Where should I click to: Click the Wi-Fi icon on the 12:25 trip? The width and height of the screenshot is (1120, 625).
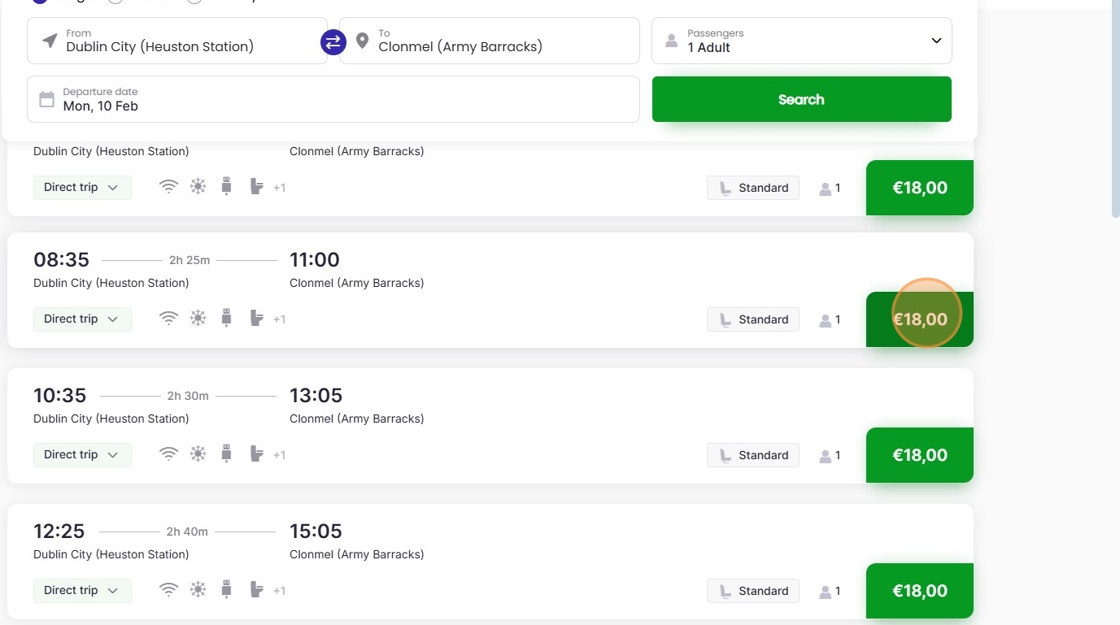[169, 590]
